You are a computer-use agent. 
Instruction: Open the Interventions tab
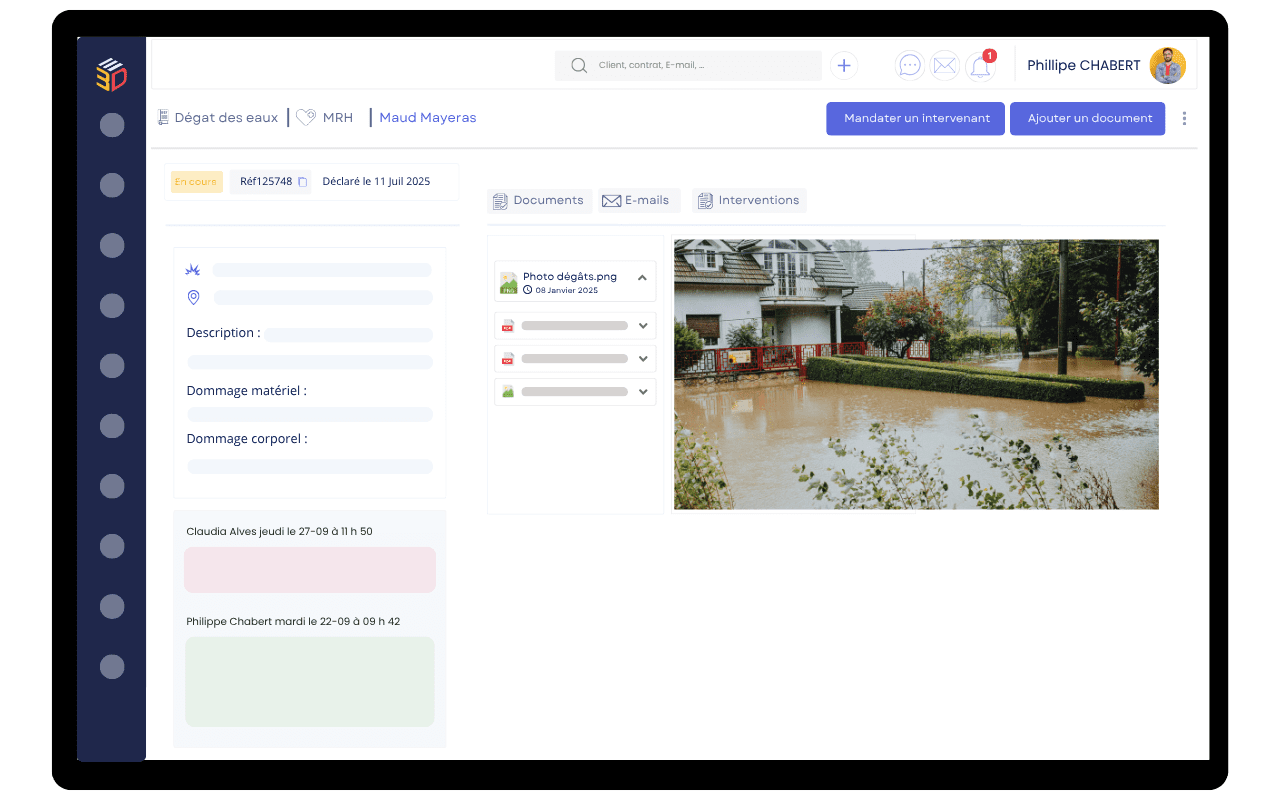(749, 200)
